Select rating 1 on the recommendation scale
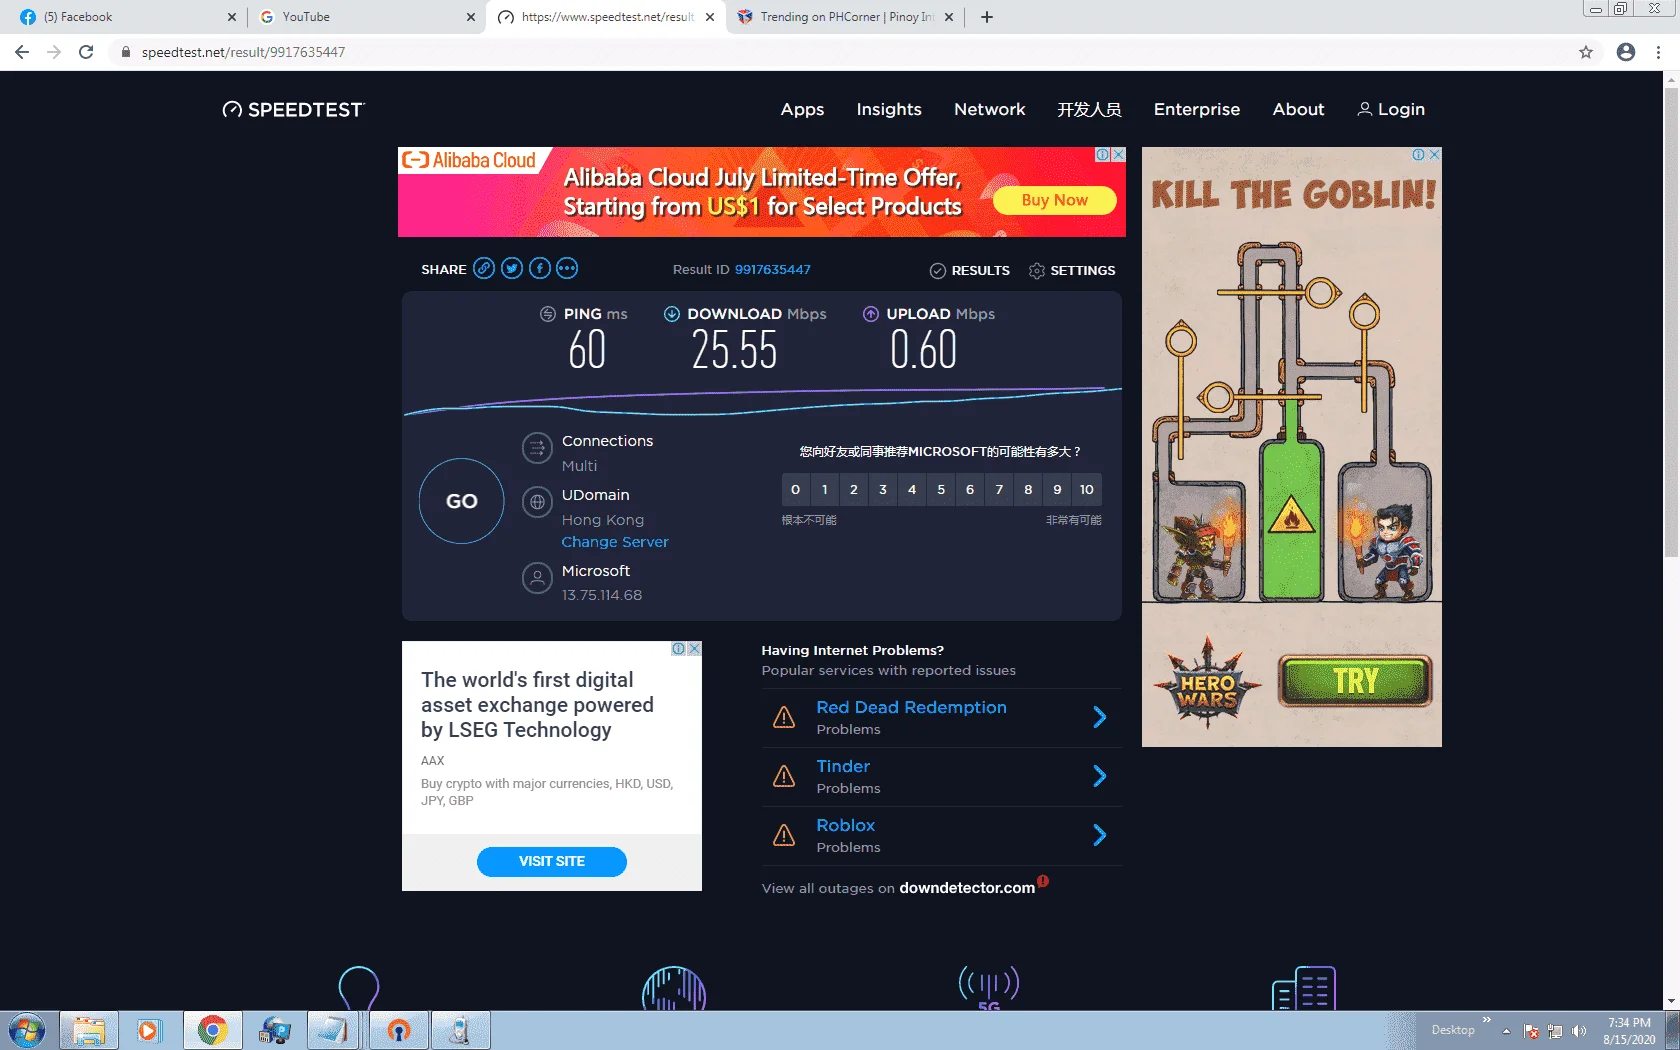Viewport: 1680px width, 1050px height. [x=825, y=489]
